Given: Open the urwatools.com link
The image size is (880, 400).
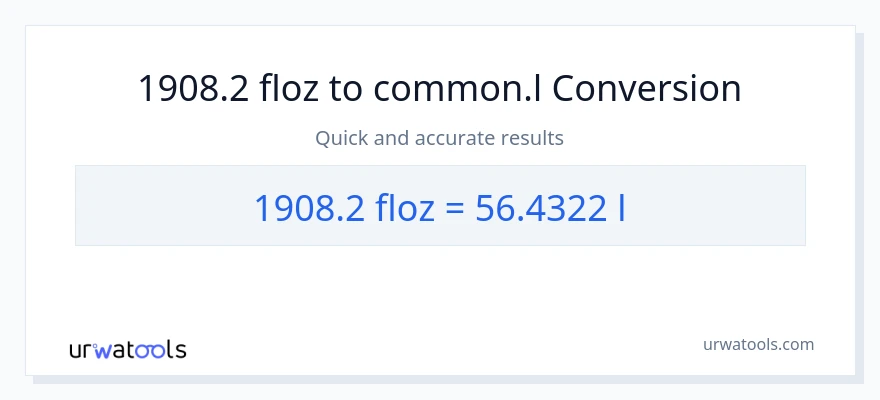Looking at the screenshot, I should (757, 344).
